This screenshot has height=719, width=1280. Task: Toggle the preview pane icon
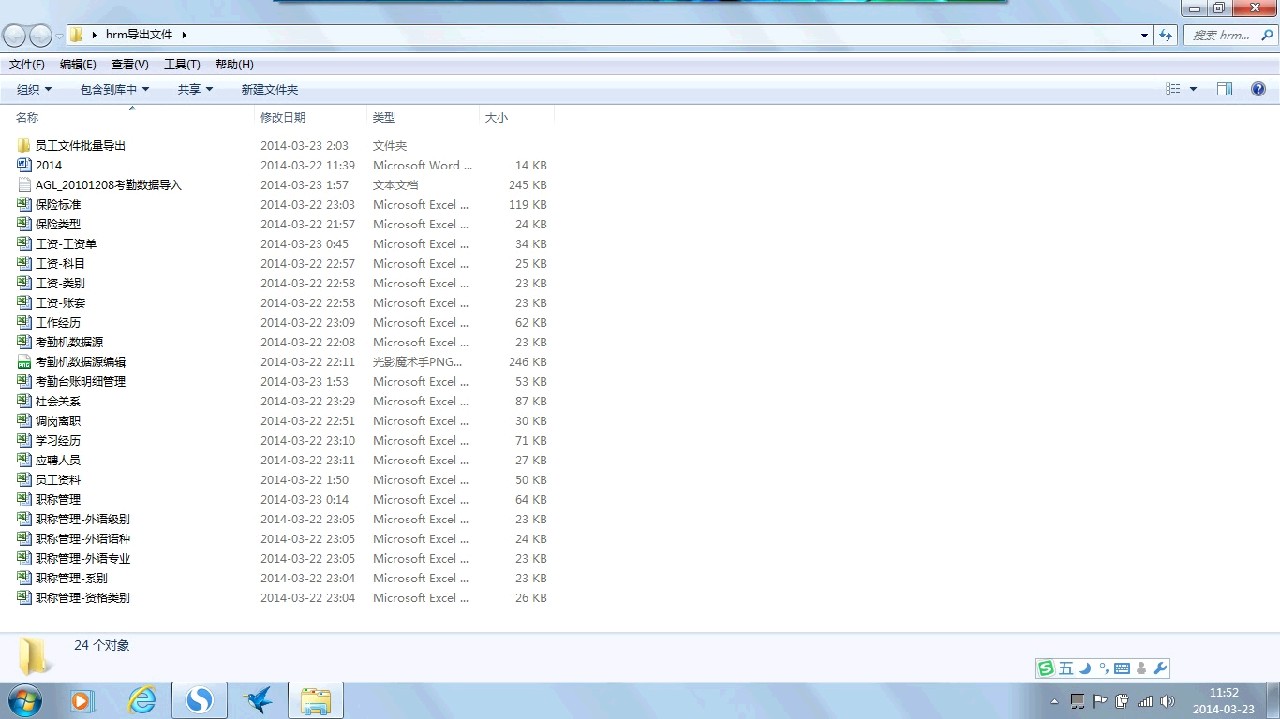(x=1224, y=89)
